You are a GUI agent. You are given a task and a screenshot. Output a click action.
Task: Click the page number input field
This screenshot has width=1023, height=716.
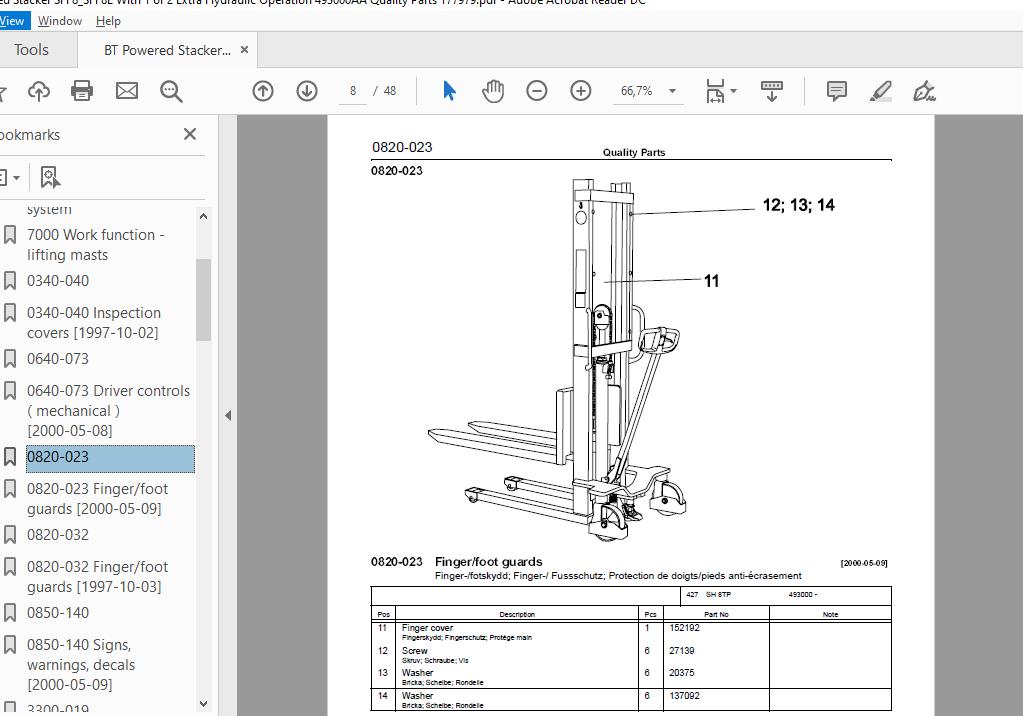pos(352,91)
